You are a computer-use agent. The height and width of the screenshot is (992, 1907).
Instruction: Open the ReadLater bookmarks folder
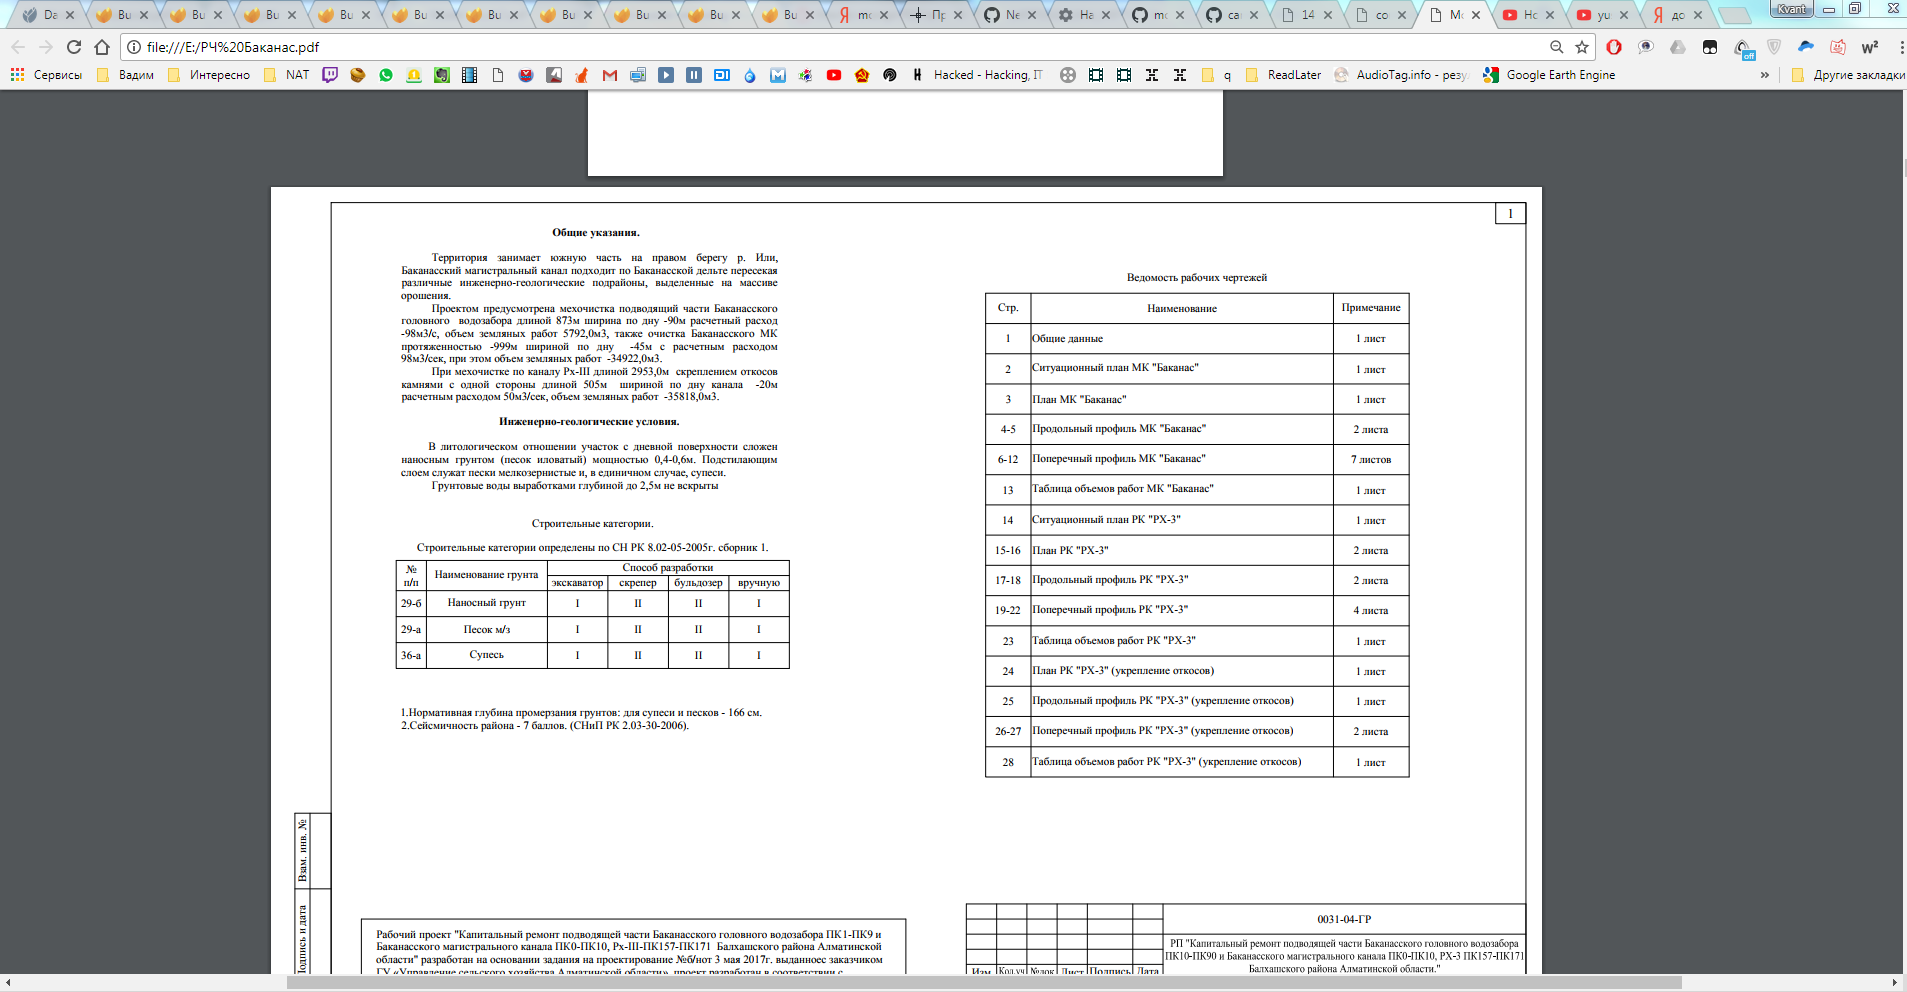[x=1284, y=75]
